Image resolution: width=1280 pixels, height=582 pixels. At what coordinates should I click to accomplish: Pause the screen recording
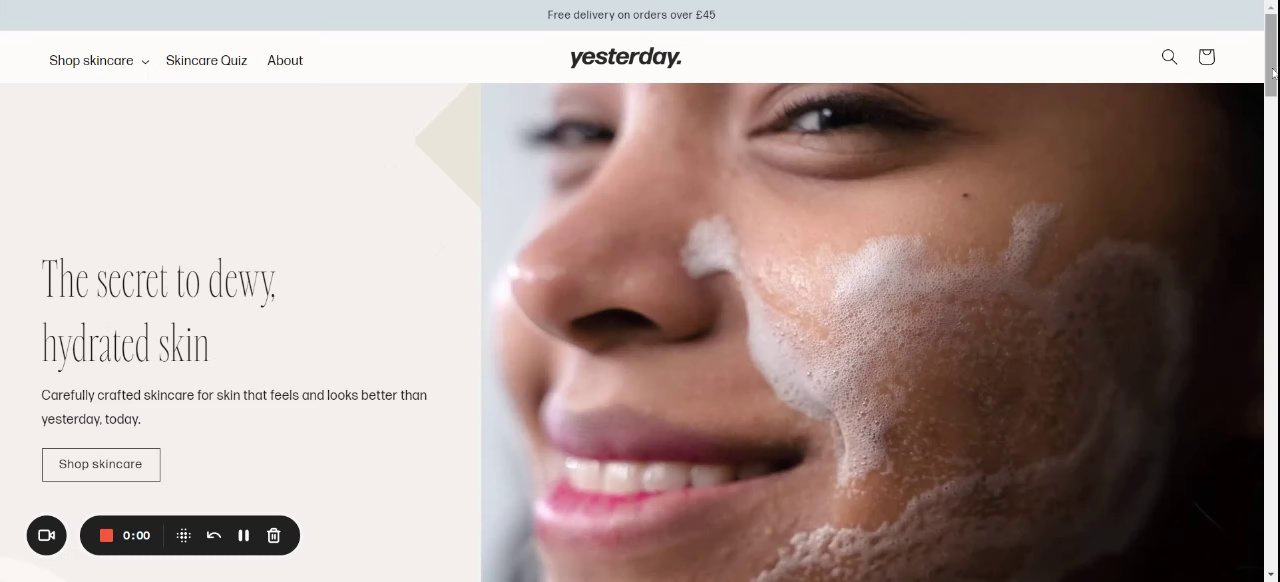pyautogui.click(x=243, y=535)
